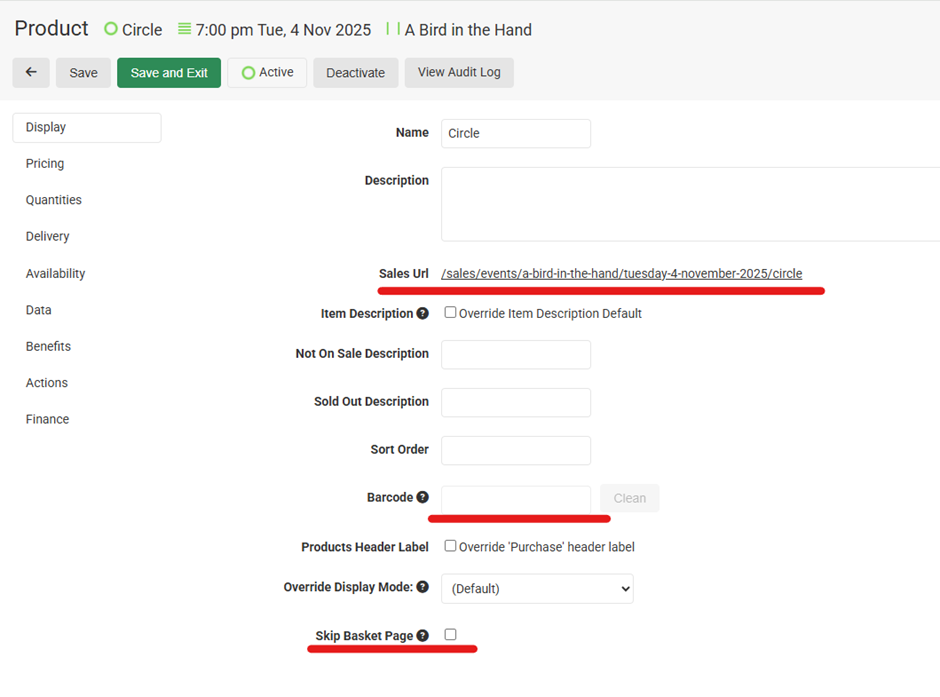Viewport: 940px width, 697px height.
Task: Tick the Override 'Purchase' header label checkbox
Action: (450, 546)
